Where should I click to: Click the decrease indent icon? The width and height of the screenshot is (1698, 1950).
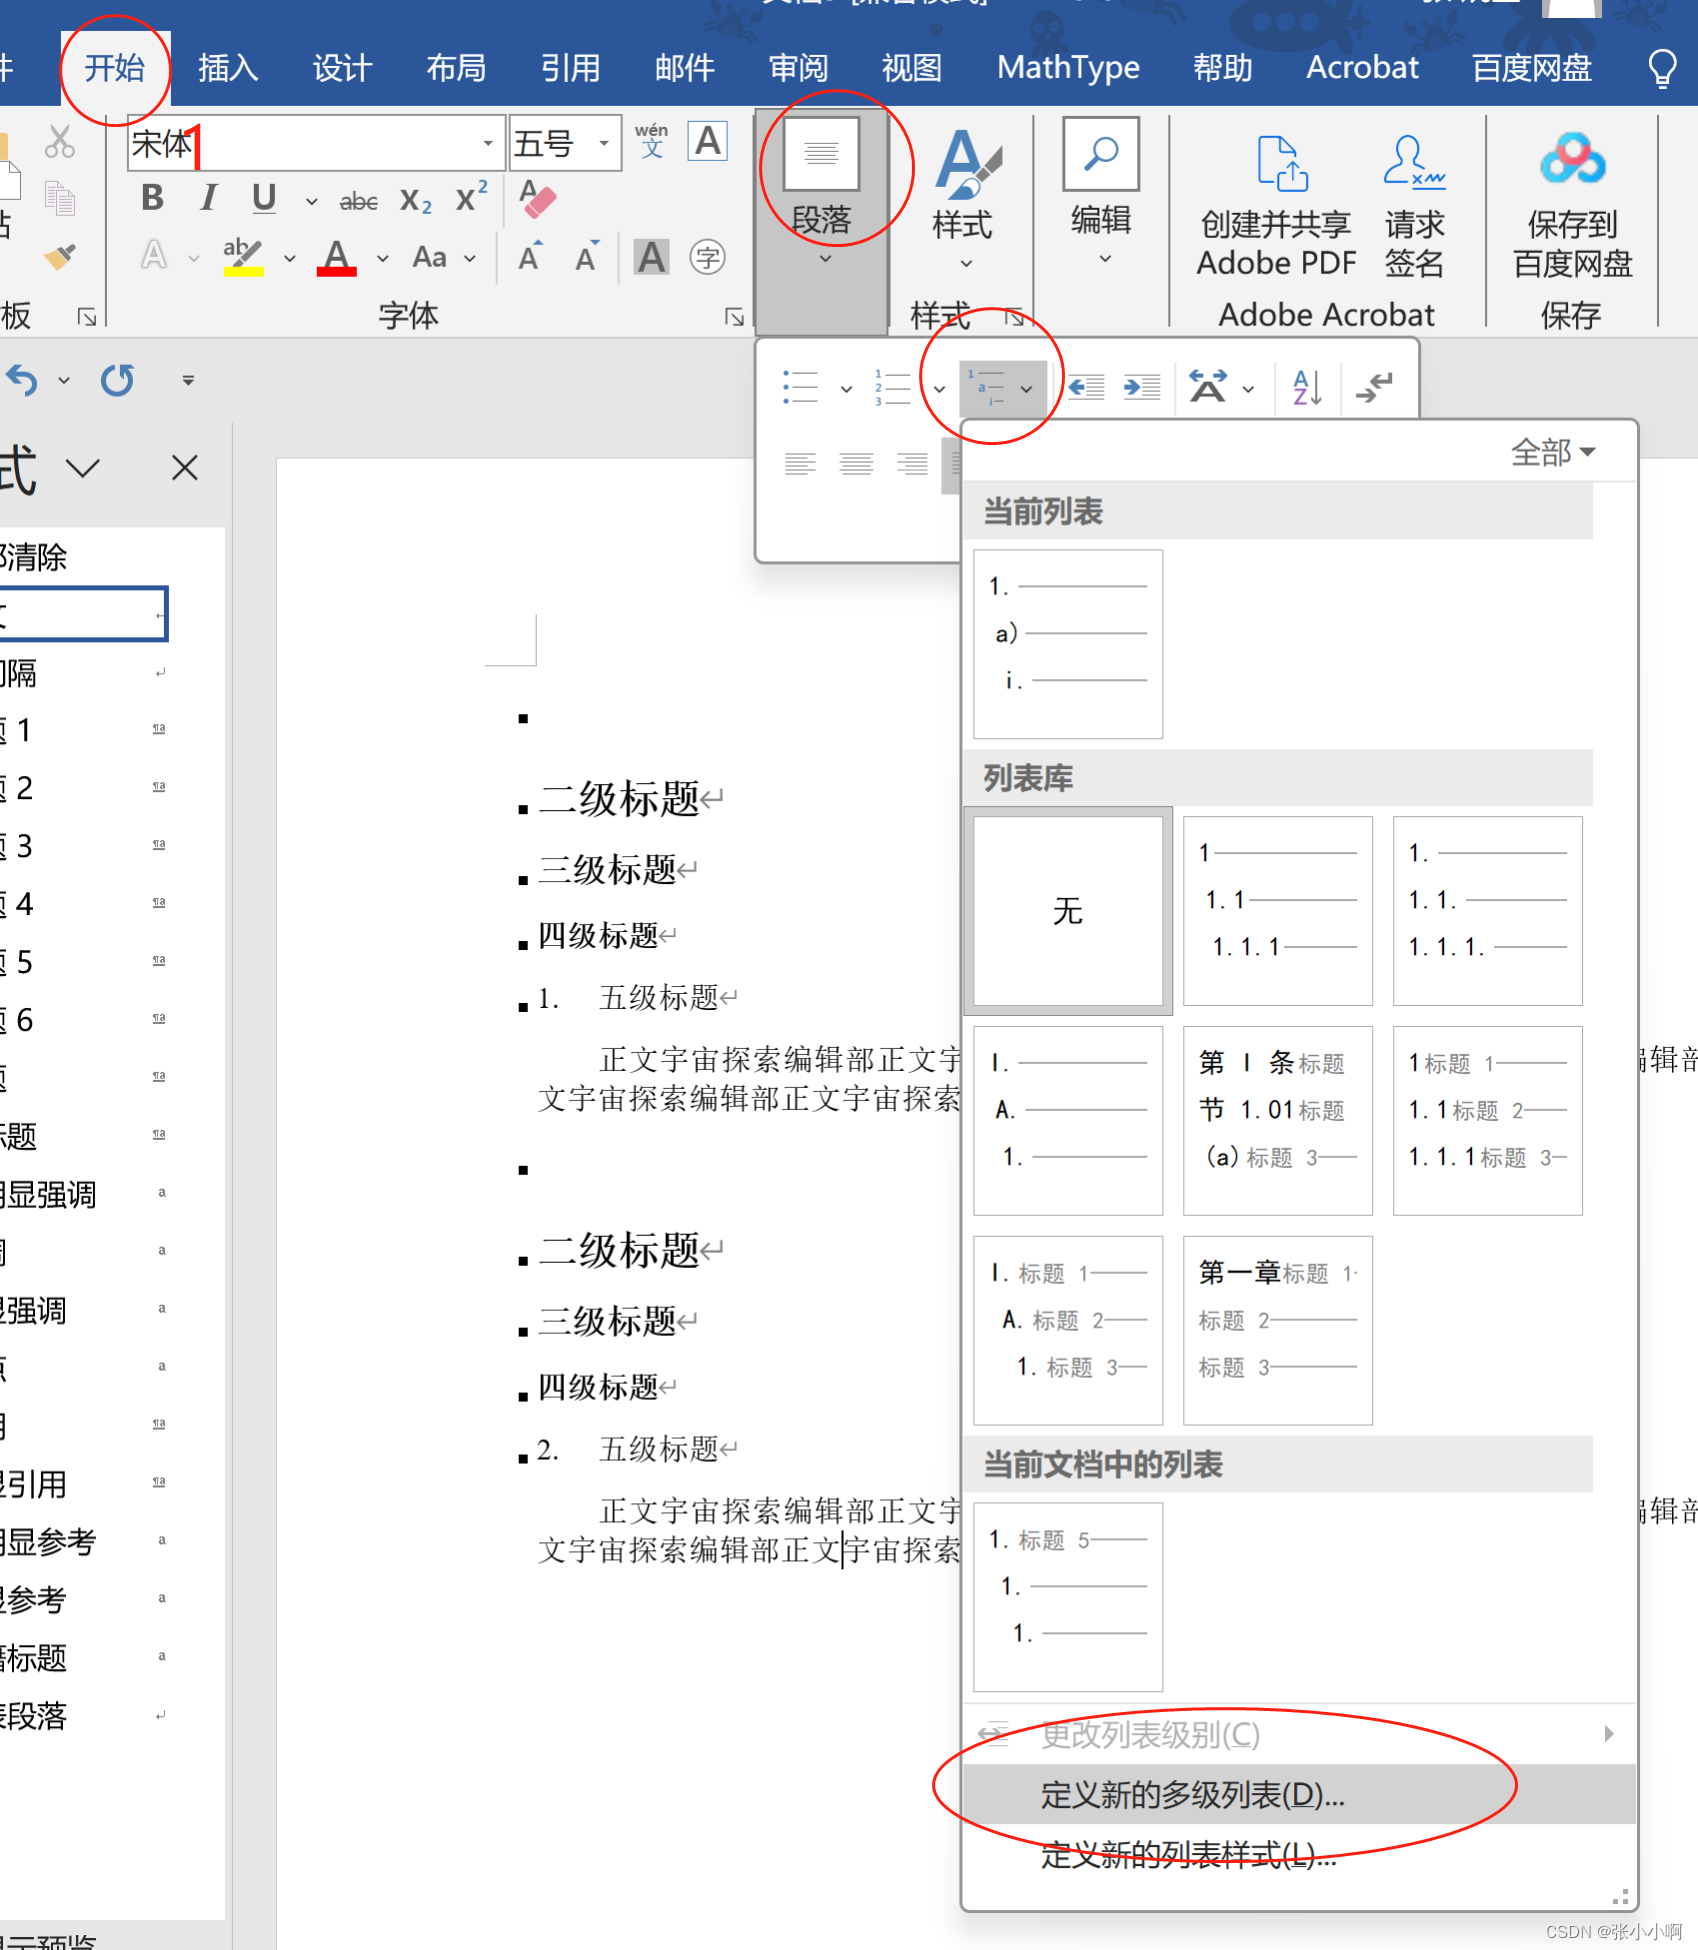[1086, 387]
